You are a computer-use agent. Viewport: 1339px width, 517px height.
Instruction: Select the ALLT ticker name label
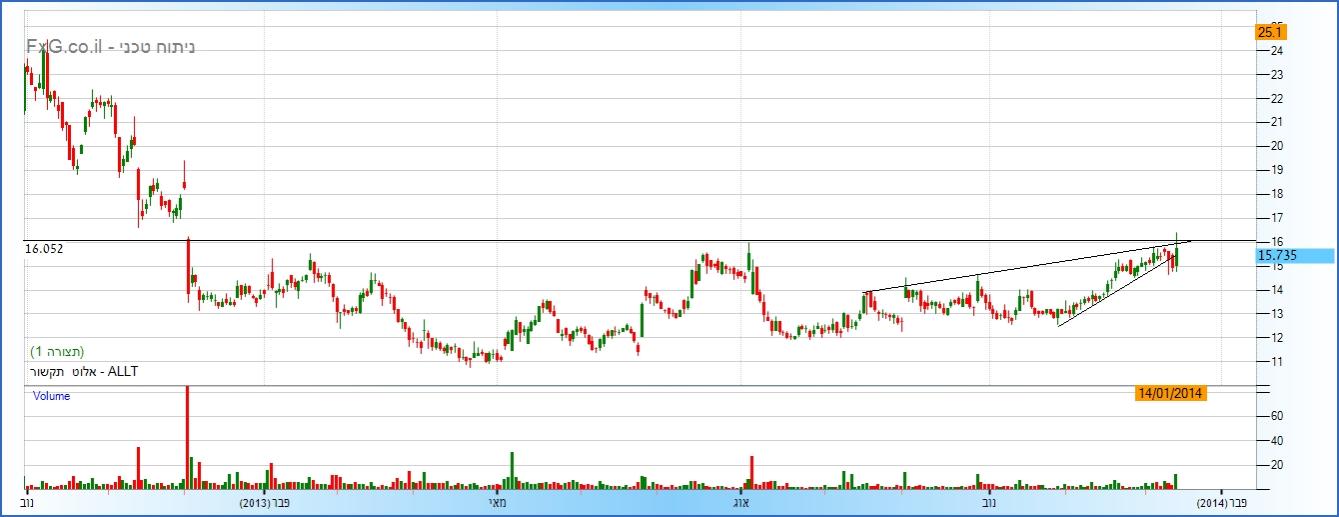click(x=83, y=372)
